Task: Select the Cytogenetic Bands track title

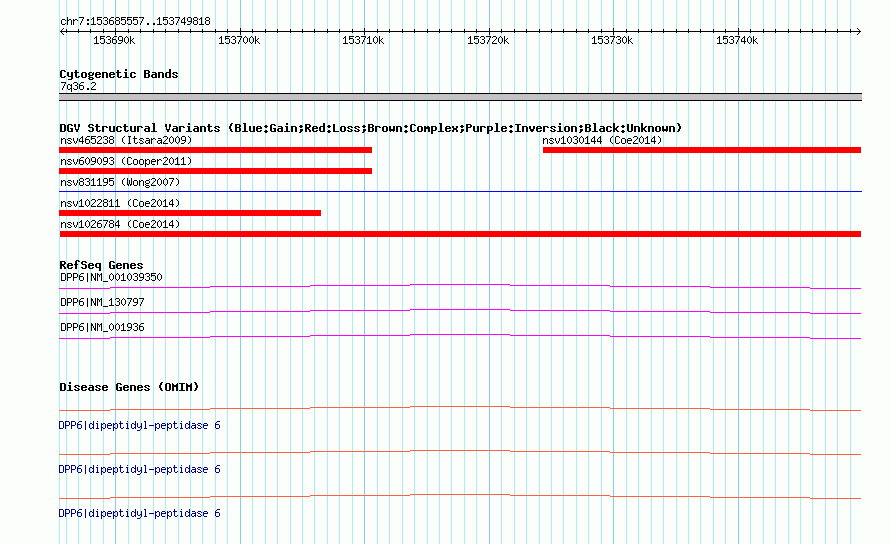Action: [119, 74]
